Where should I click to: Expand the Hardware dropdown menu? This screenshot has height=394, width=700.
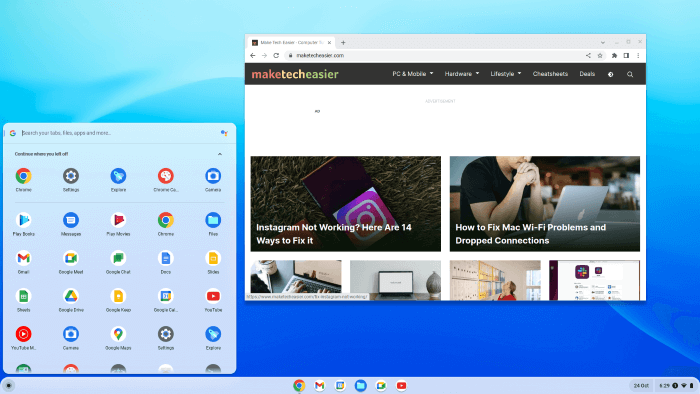tap(462, 74)
